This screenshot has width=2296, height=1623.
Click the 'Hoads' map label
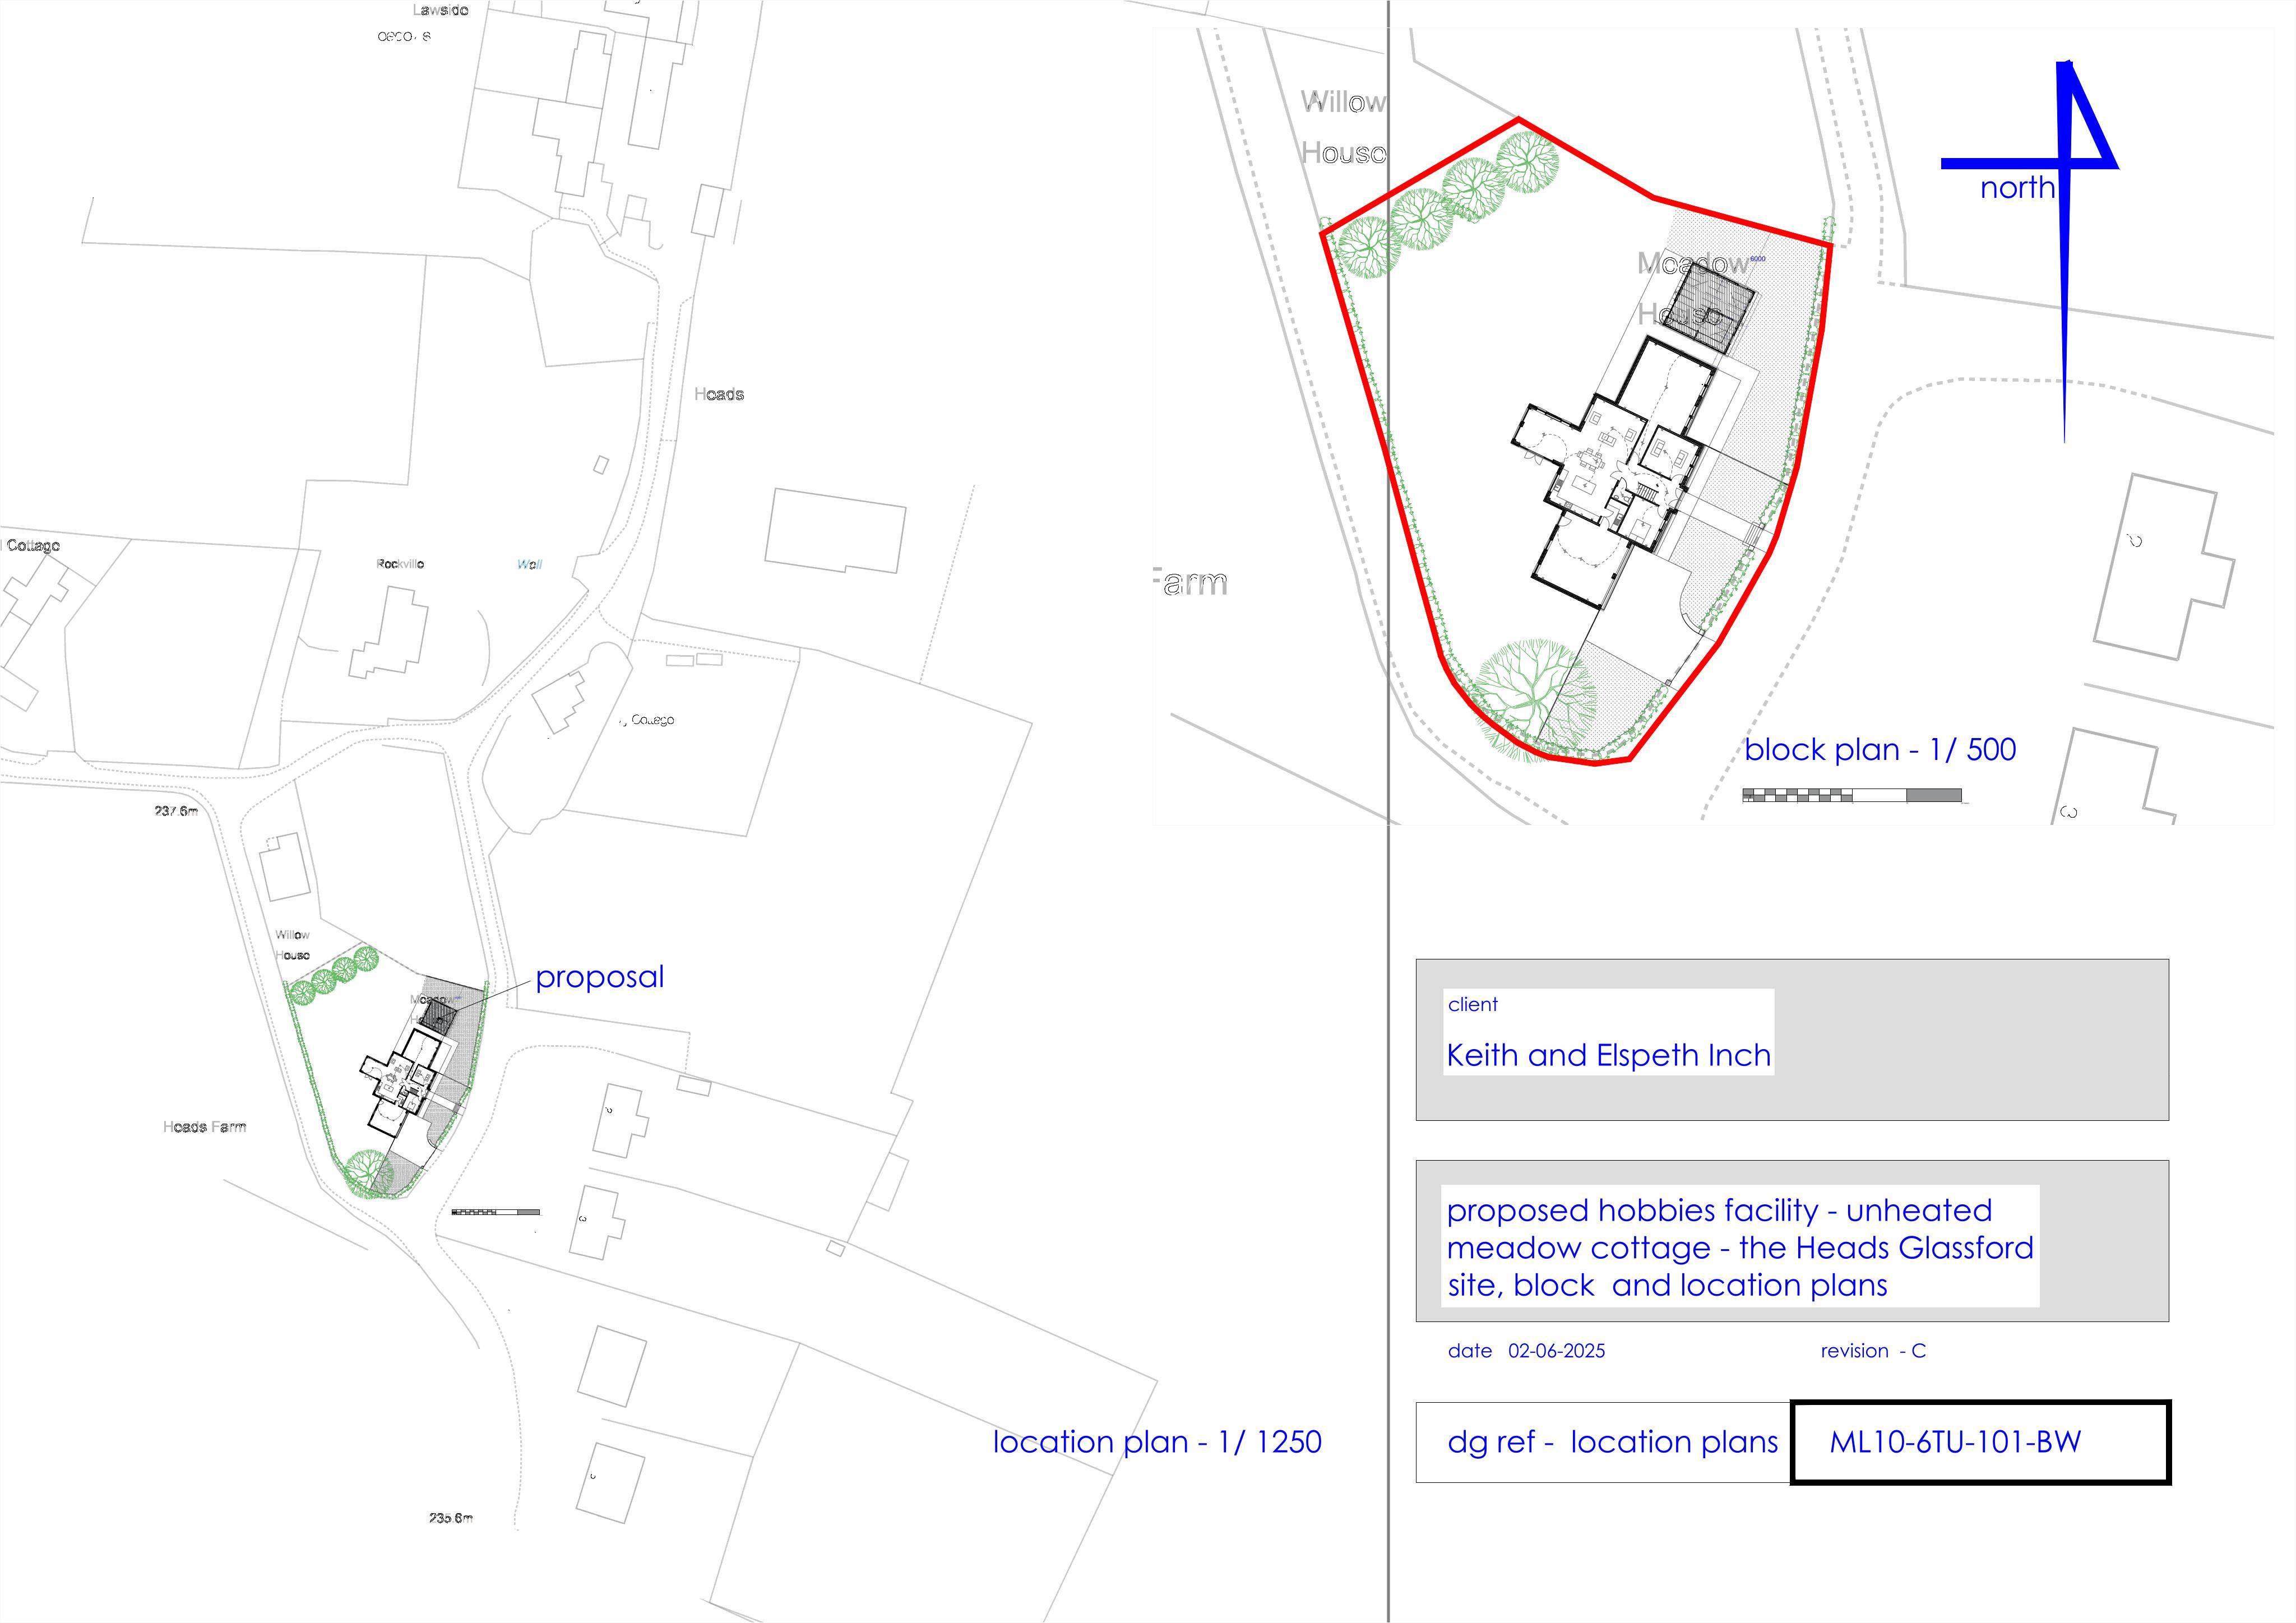point(719,394)
